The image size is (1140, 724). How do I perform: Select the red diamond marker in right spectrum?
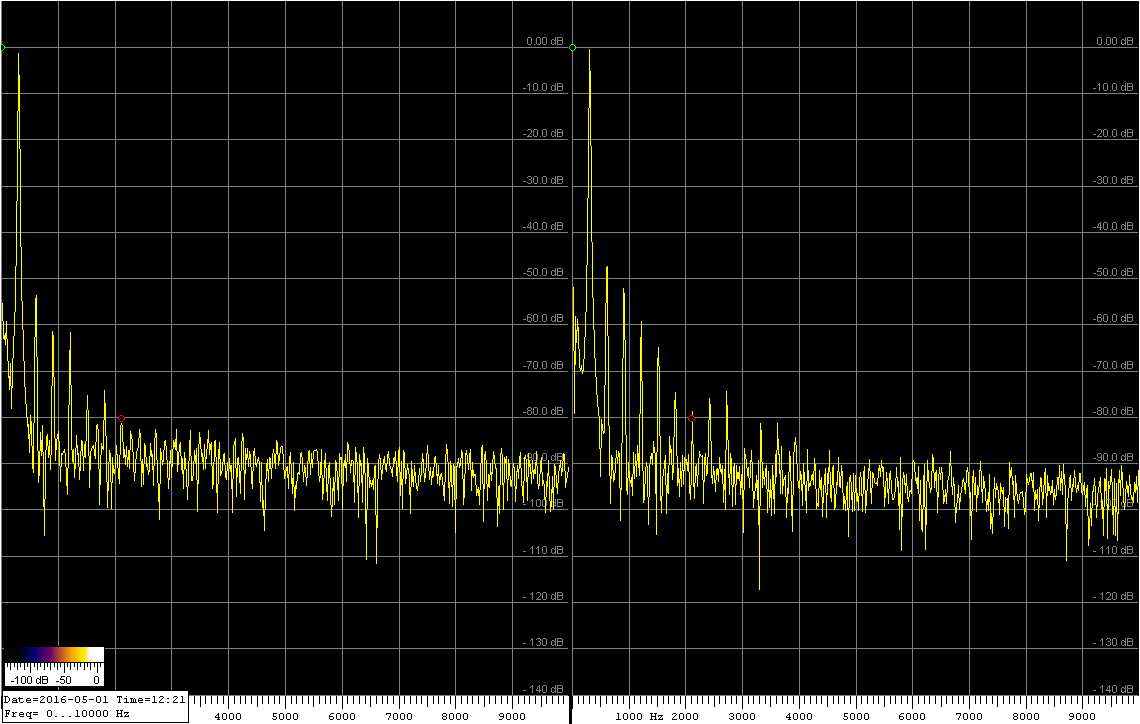tap(691, 417)
